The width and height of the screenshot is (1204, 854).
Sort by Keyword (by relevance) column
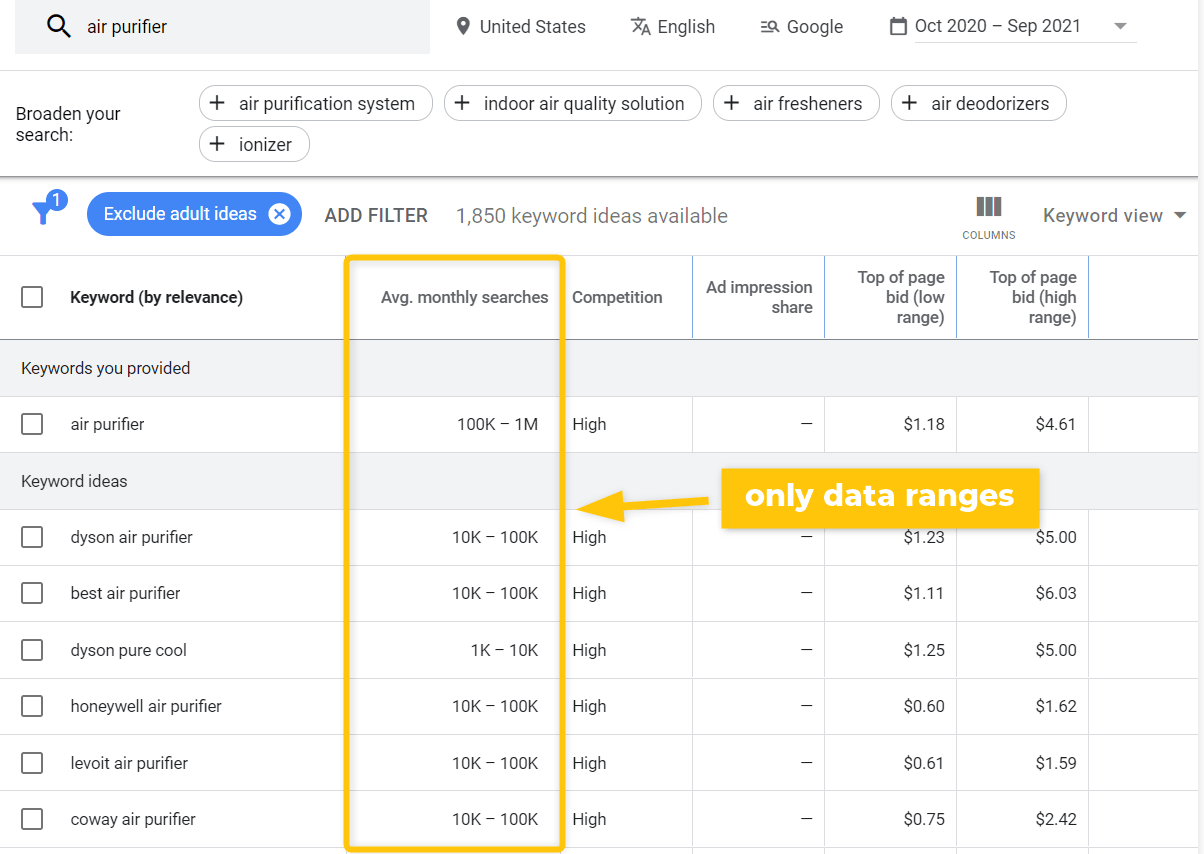pos(156,297)
